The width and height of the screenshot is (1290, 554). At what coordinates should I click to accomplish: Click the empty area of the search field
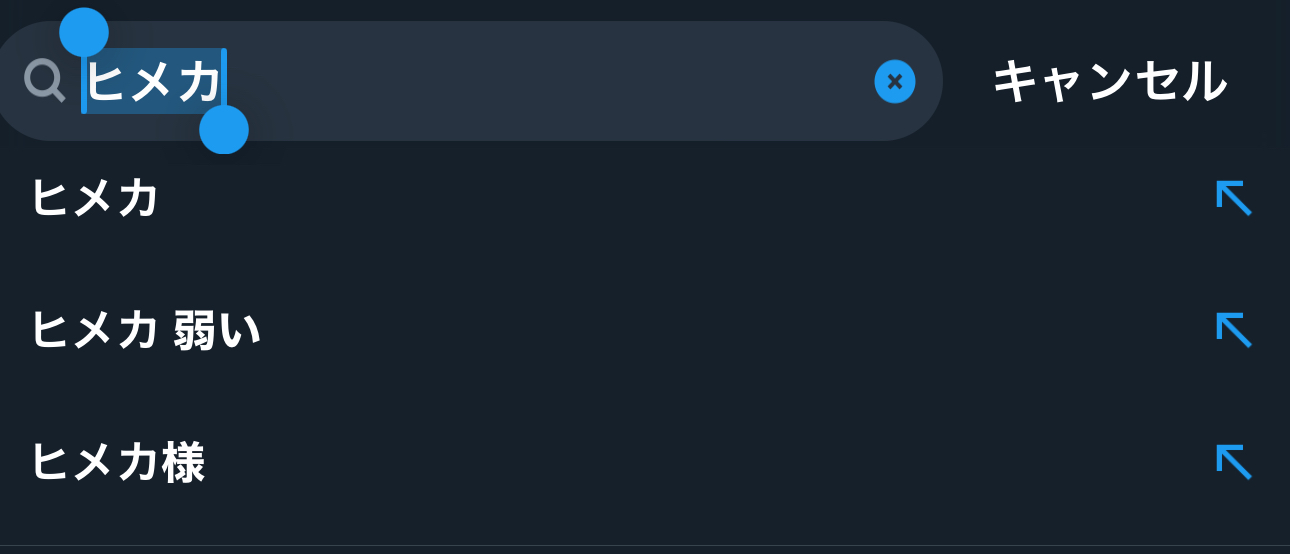coord(550,82)
